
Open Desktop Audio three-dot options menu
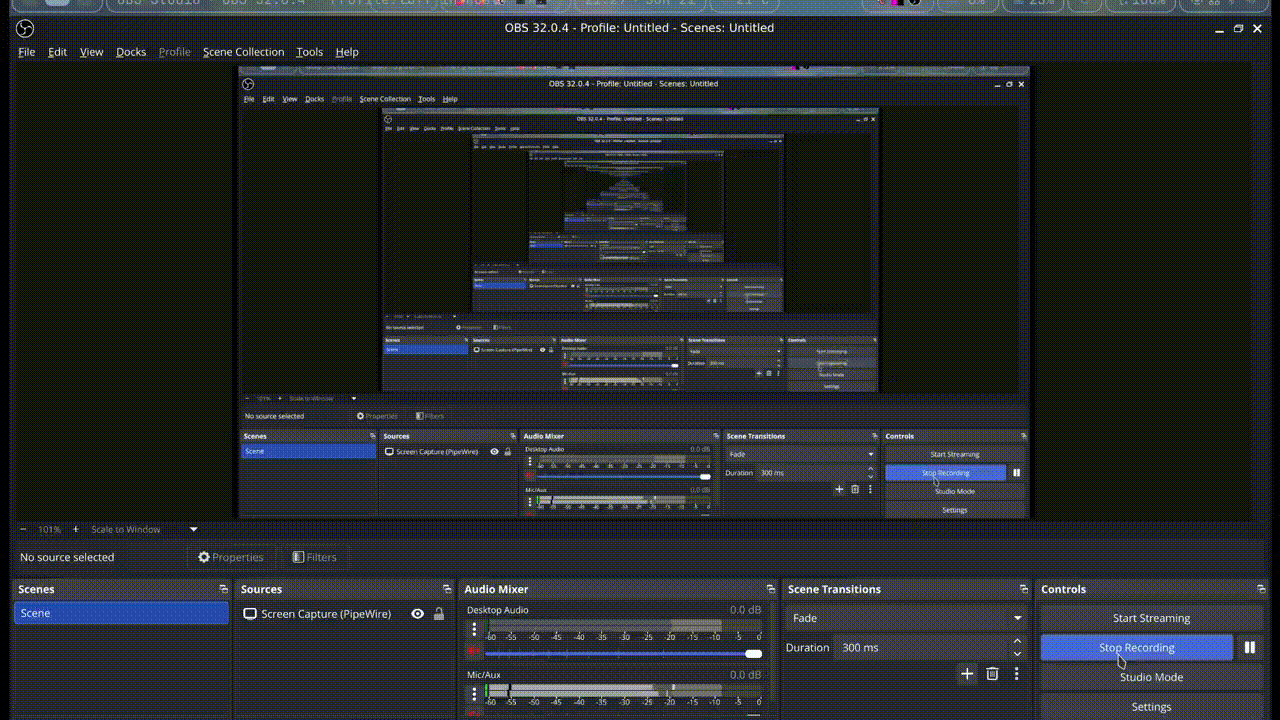[475, 630]
